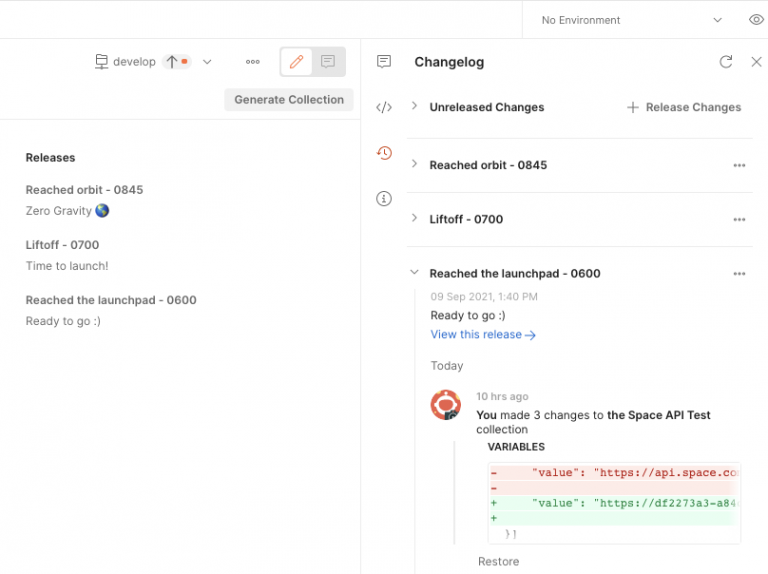Click the Space API Test collection name
The width and height of the screenshot is (768, 574).
point(659,415)
